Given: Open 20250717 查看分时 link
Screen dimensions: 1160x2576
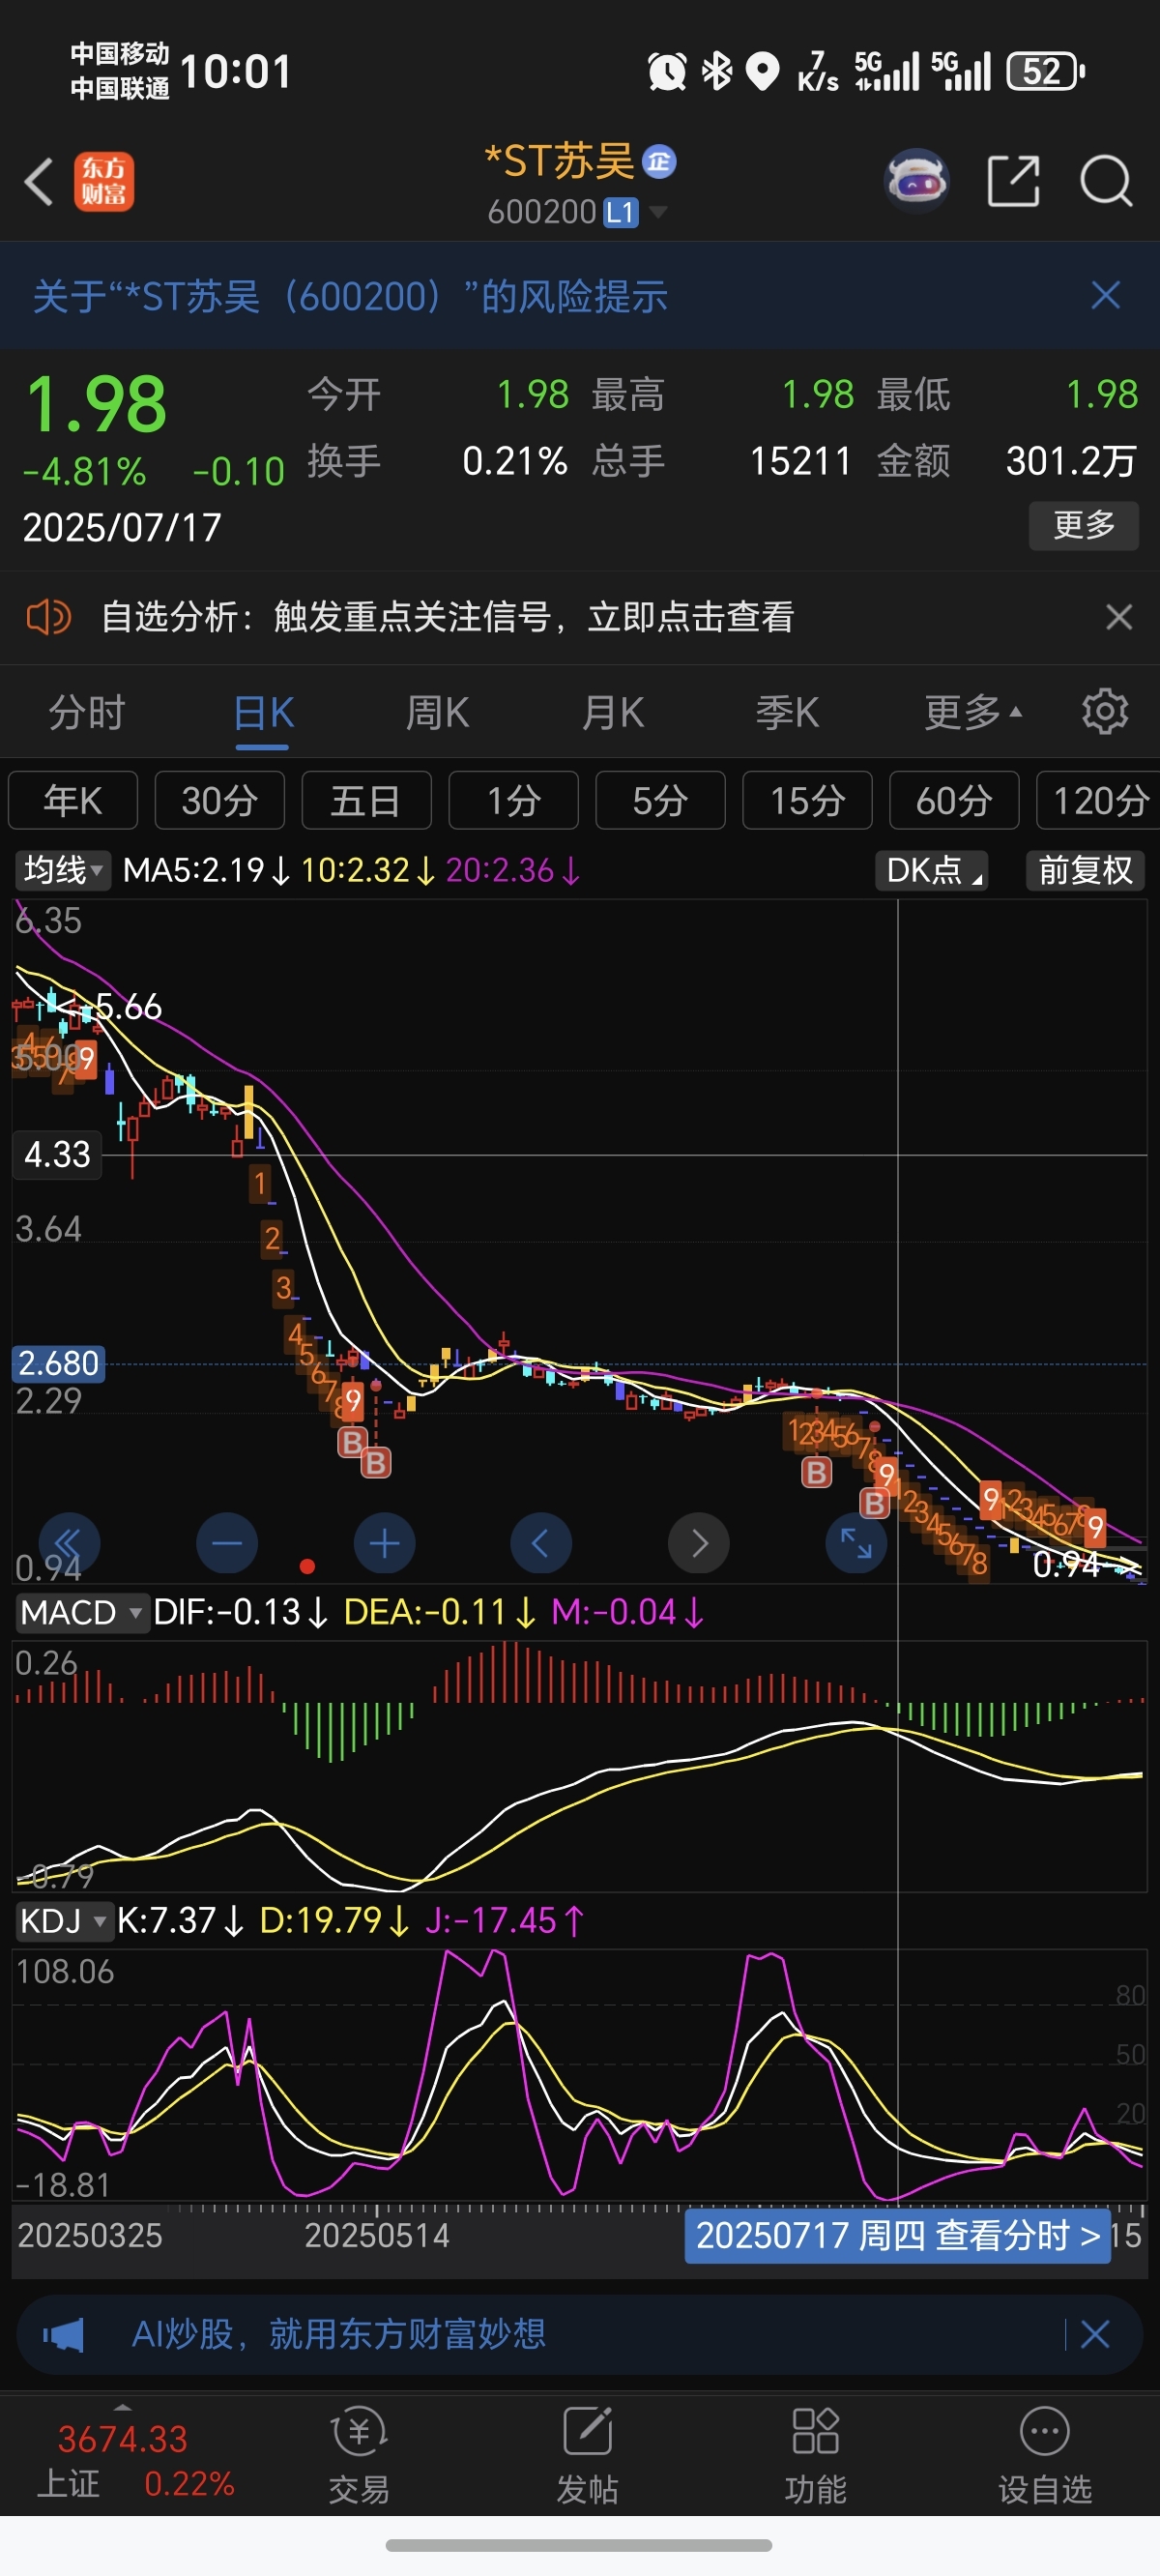Looking at the screenshot, I should (897, 2235).
